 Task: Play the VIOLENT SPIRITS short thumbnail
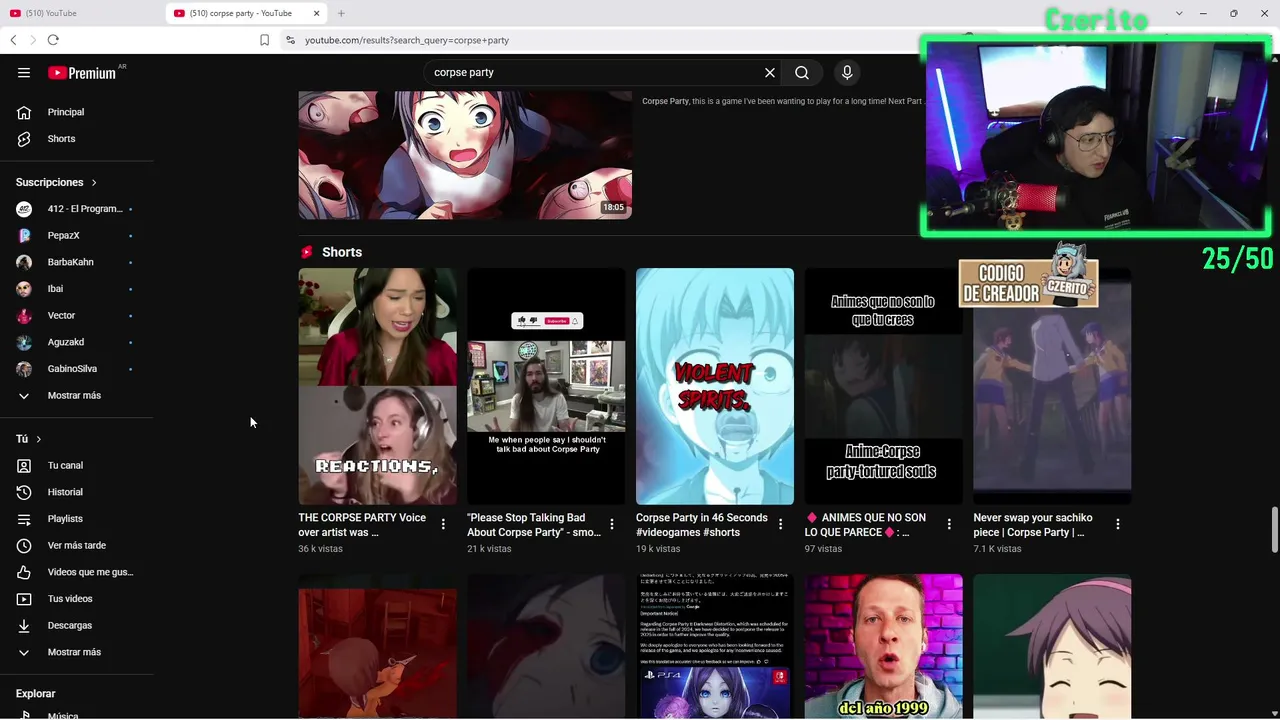(715, 386)
